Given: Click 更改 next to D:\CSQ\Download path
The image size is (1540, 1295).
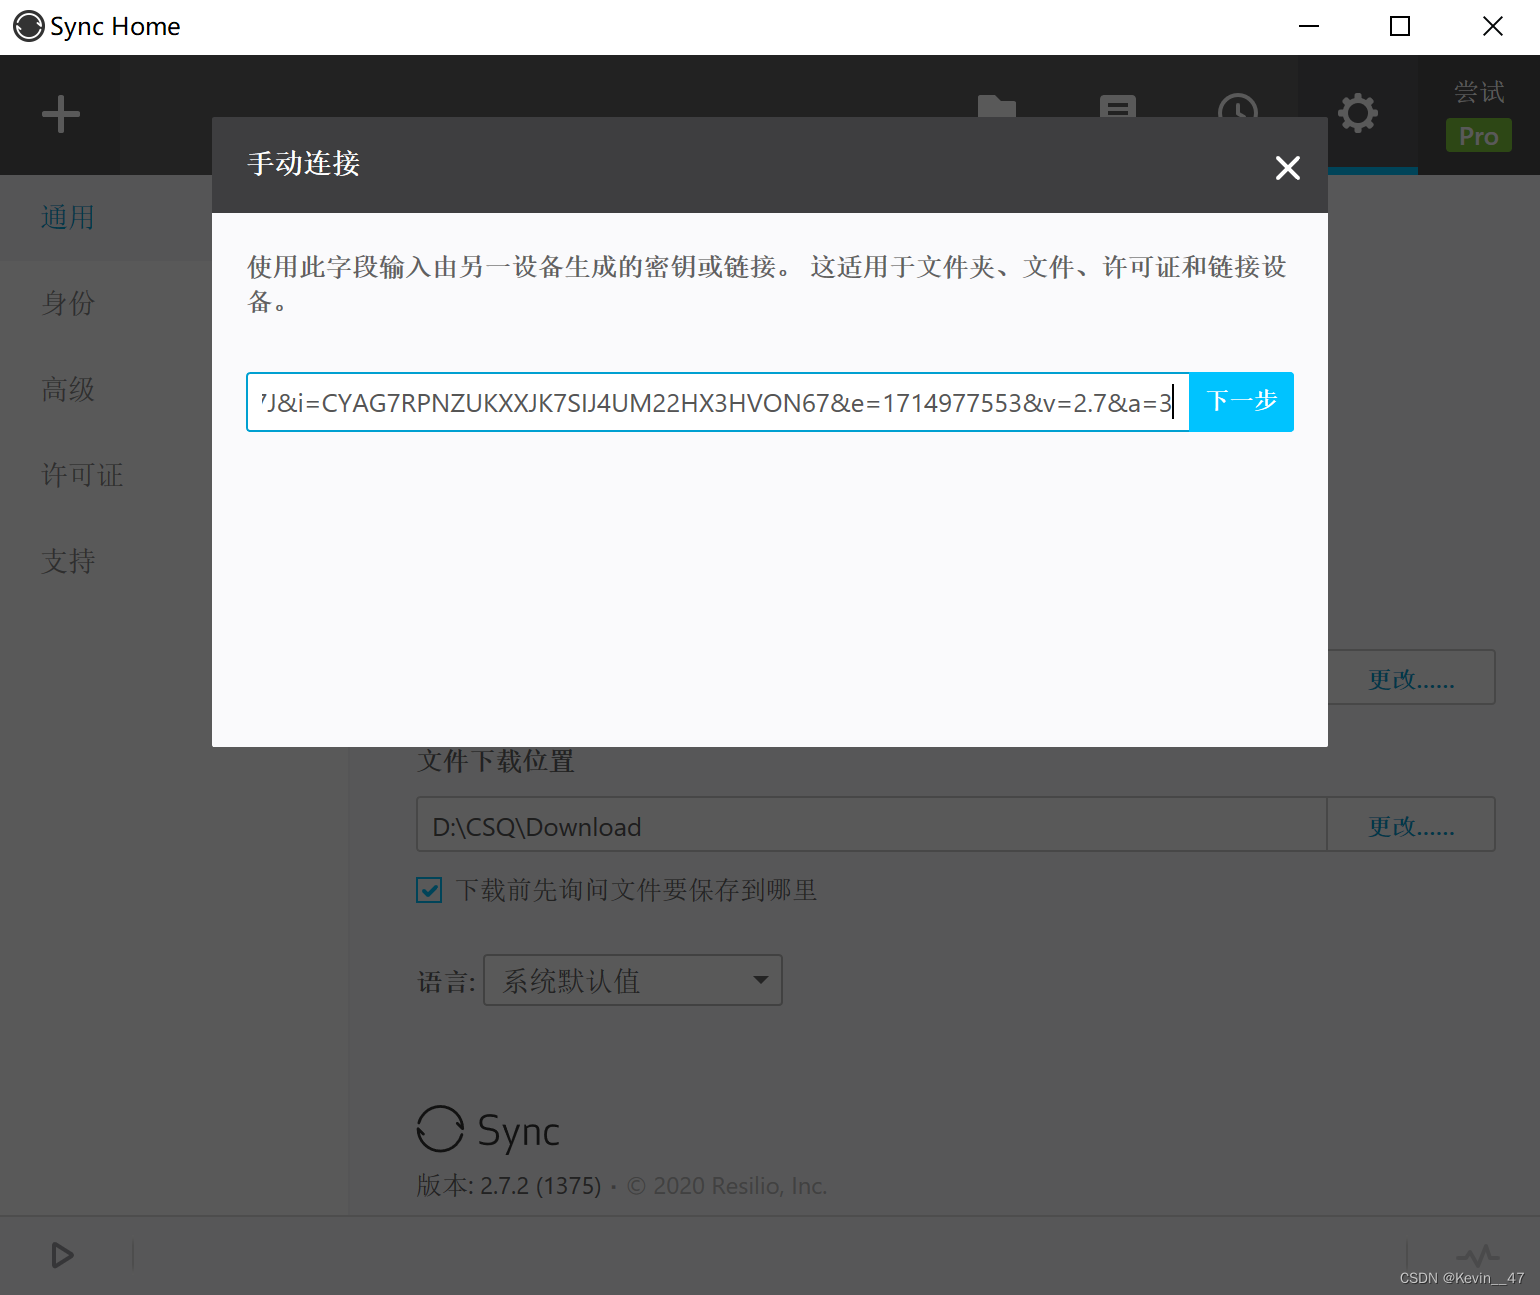Looking at the screenshot, I should pyautogui.click(x=1410, y=825).
